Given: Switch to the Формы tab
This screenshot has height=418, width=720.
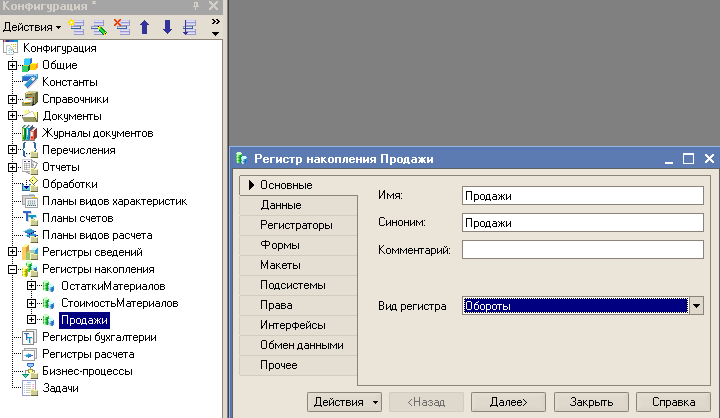Looking at the screenshot, I should 298,245.
